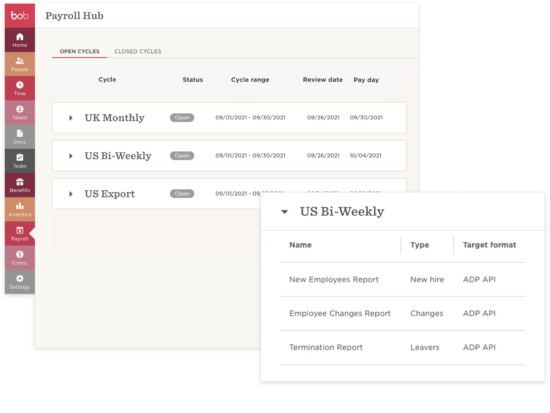This screenshot has width=550, height=413.
Task: Click ADP API in Termination Report row
Action: [479, 347]
